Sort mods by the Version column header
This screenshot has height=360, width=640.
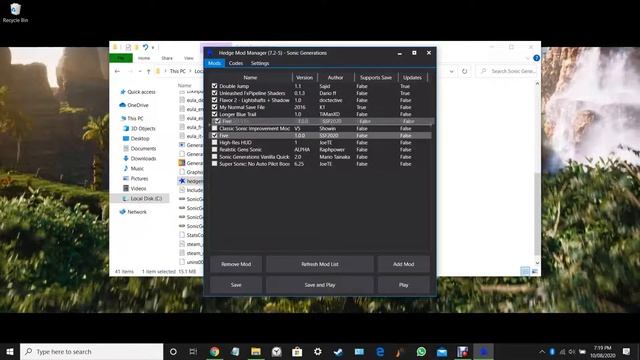[x=304, y=78]
